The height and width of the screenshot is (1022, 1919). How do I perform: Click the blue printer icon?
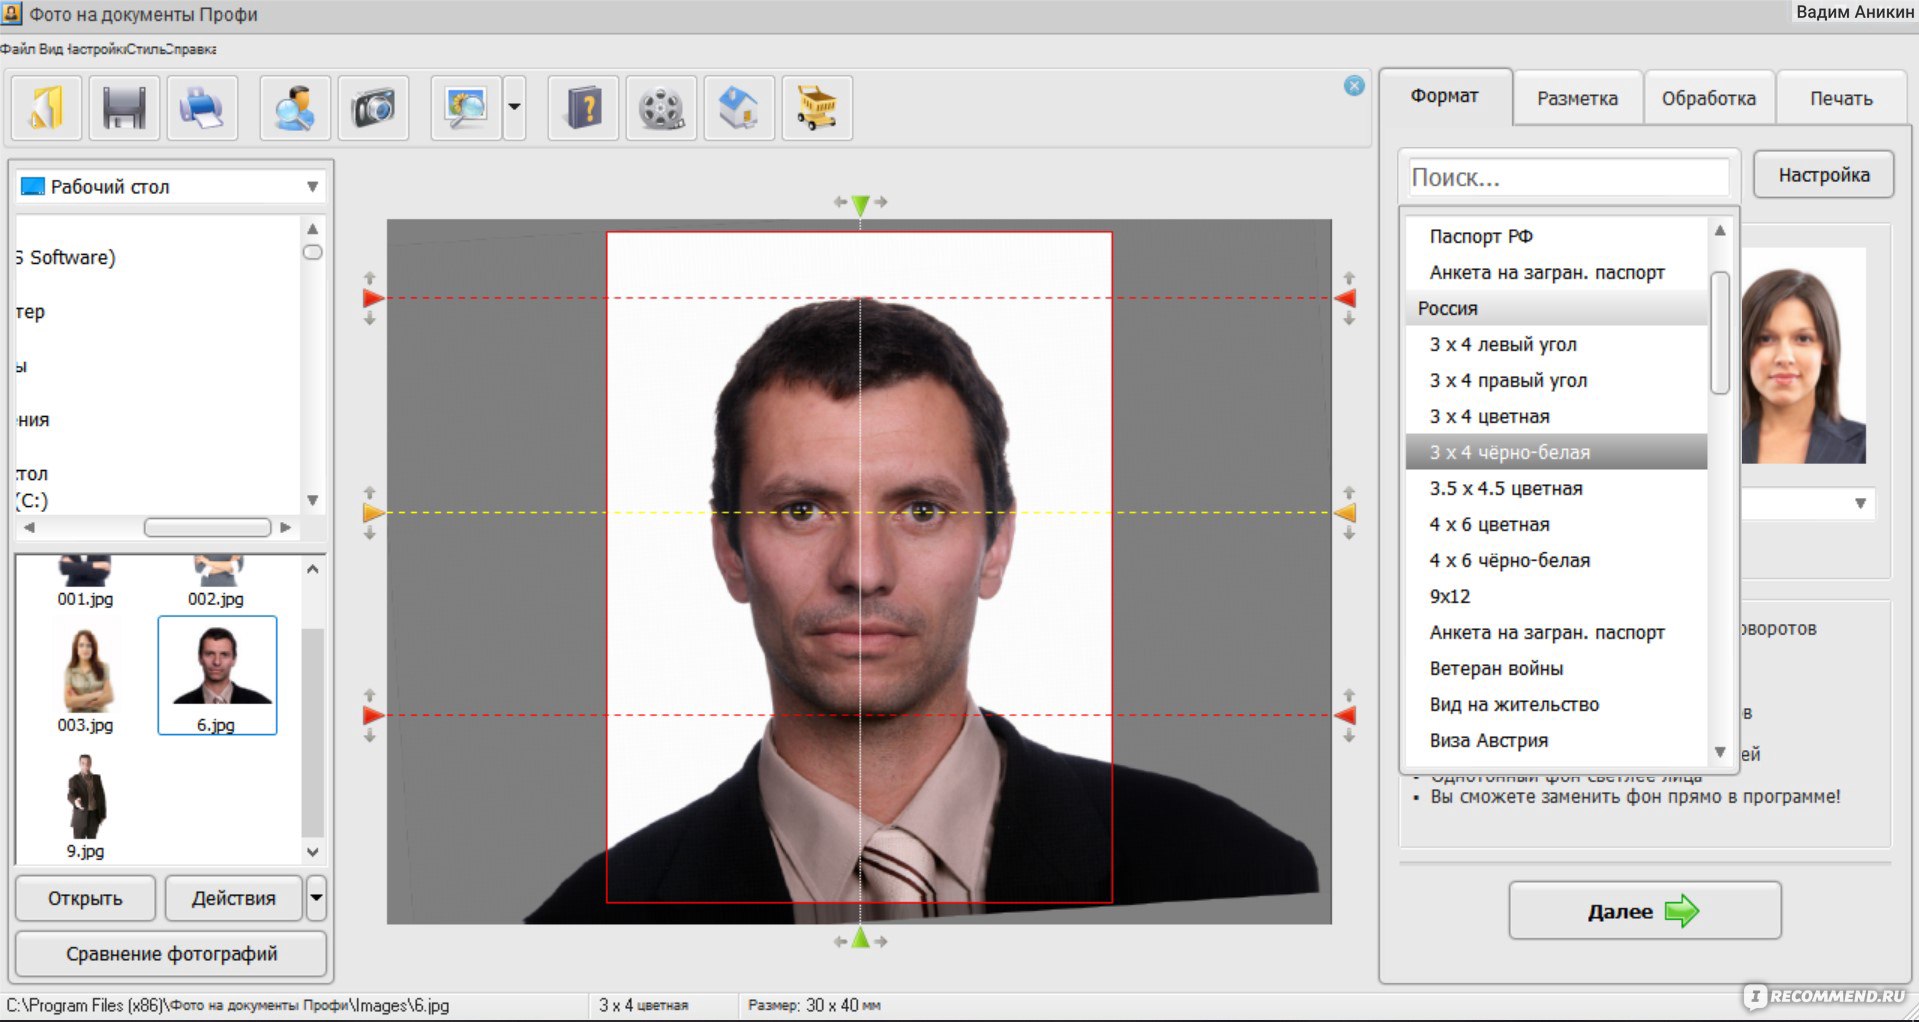[202, 108]
